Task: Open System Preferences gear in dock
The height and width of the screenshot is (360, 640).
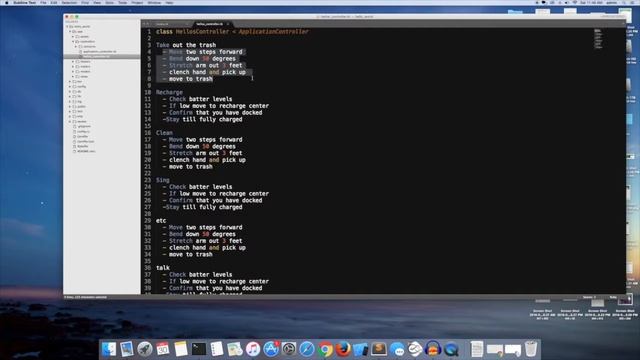Action: [289, 349]
